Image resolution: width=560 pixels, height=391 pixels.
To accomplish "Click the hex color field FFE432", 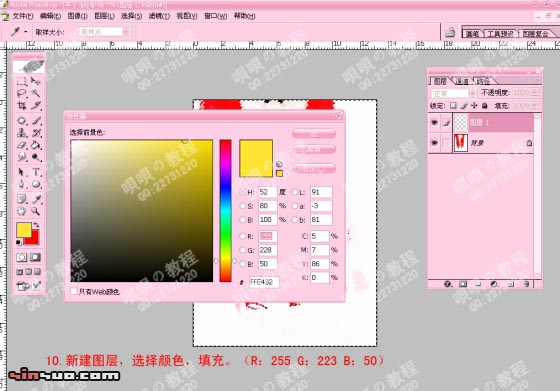I will point(264,282).
